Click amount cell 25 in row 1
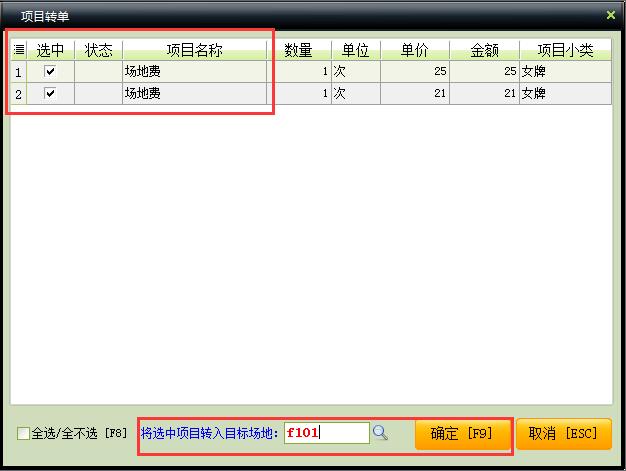The image size is (626, 471). 484,71
